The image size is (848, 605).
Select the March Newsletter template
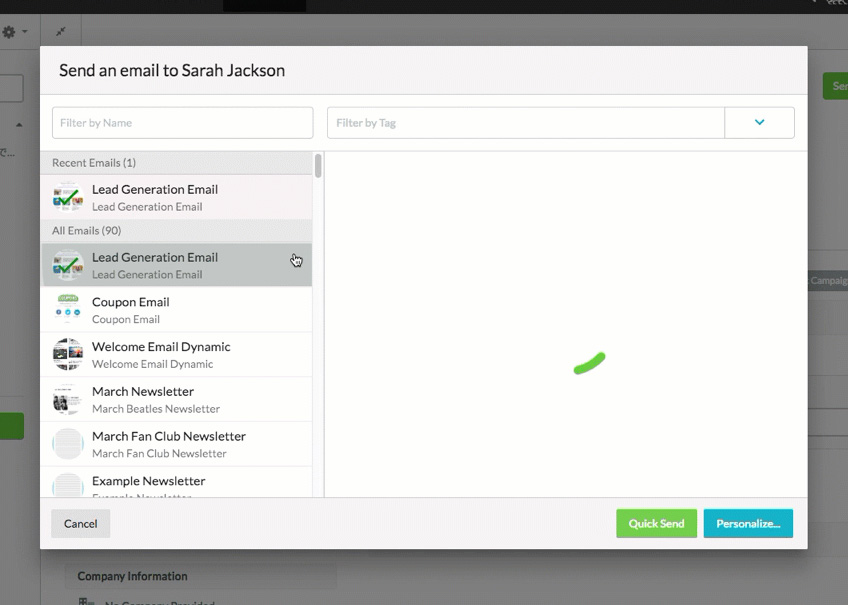(x=176, y=400)
